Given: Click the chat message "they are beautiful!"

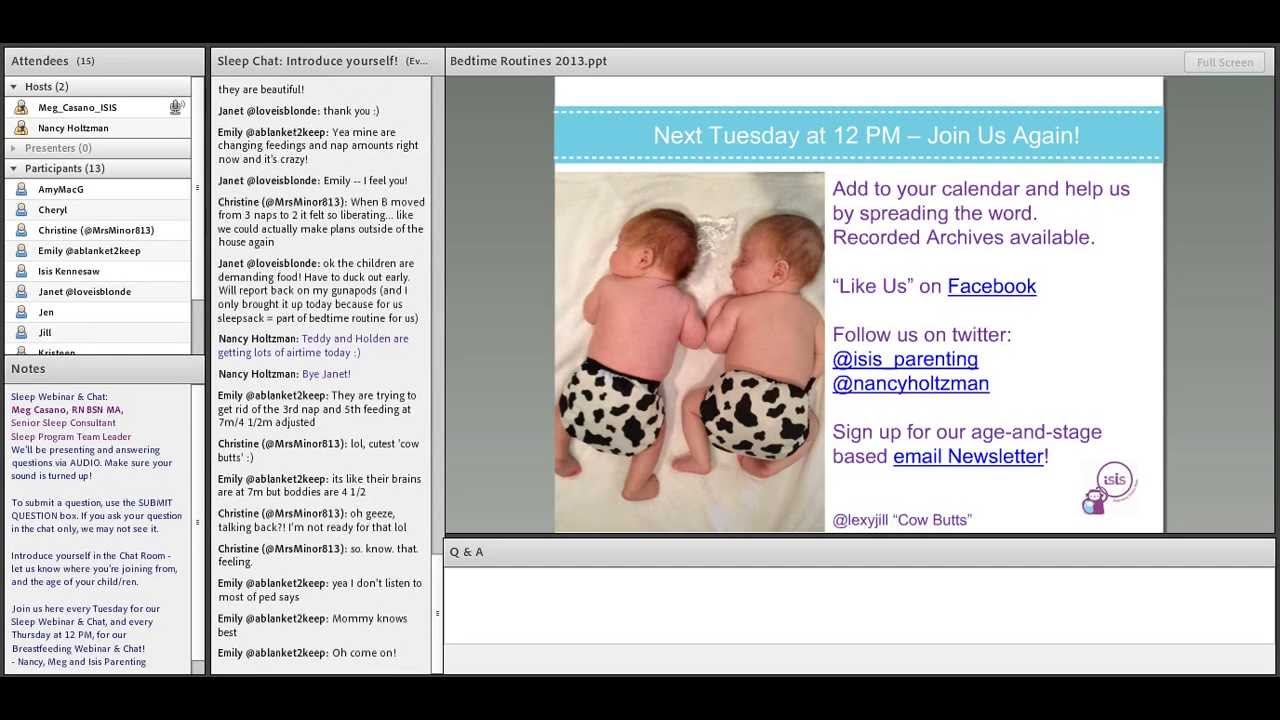Looking at the screenshot, I should click(x=261, y=90).
